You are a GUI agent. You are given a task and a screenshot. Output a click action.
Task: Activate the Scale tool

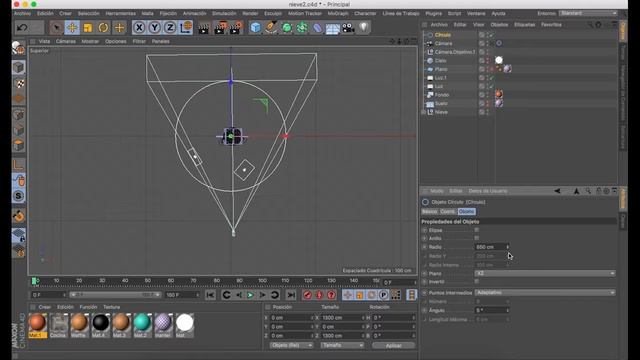[88, 28]
